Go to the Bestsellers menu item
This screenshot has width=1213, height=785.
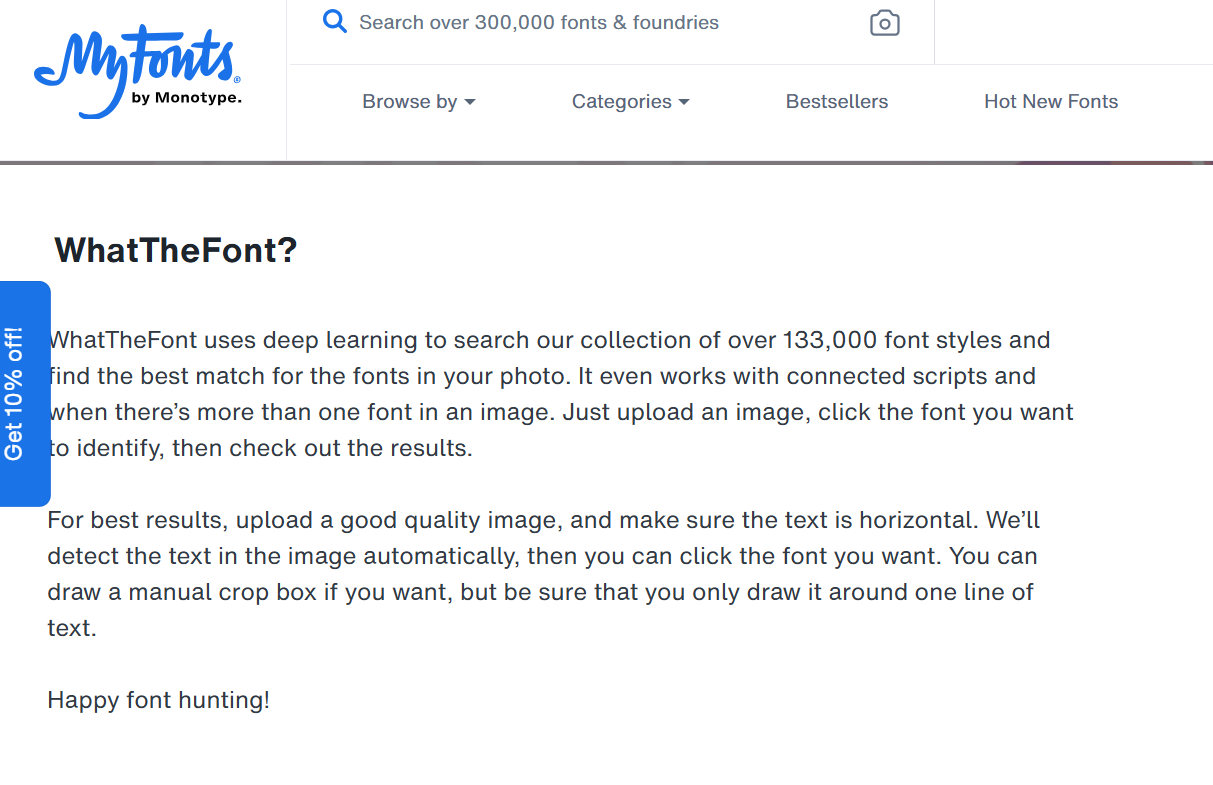837,102
